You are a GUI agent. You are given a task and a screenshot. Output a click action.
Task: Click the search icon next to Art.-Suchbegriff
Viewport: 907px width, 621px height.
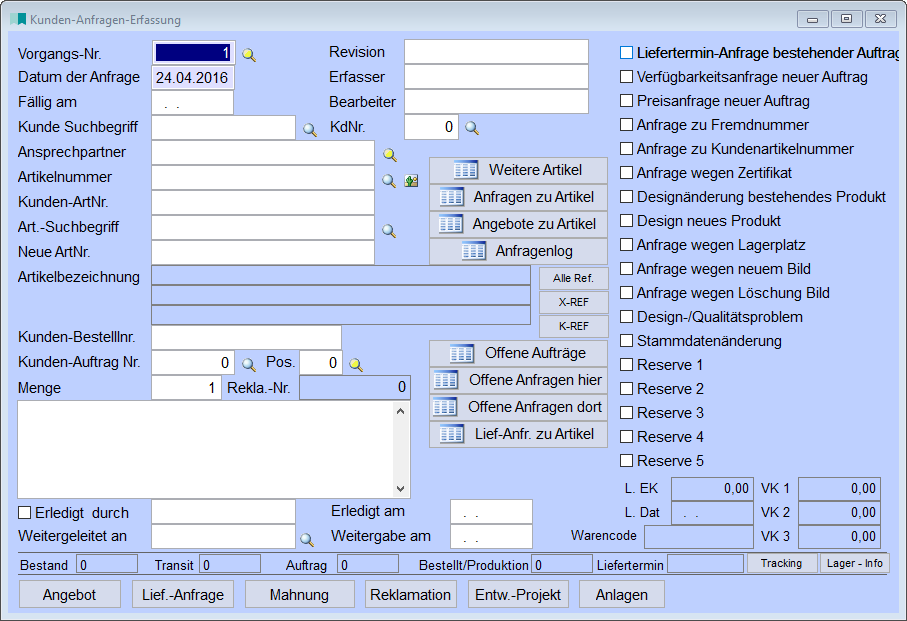[390, 230]
